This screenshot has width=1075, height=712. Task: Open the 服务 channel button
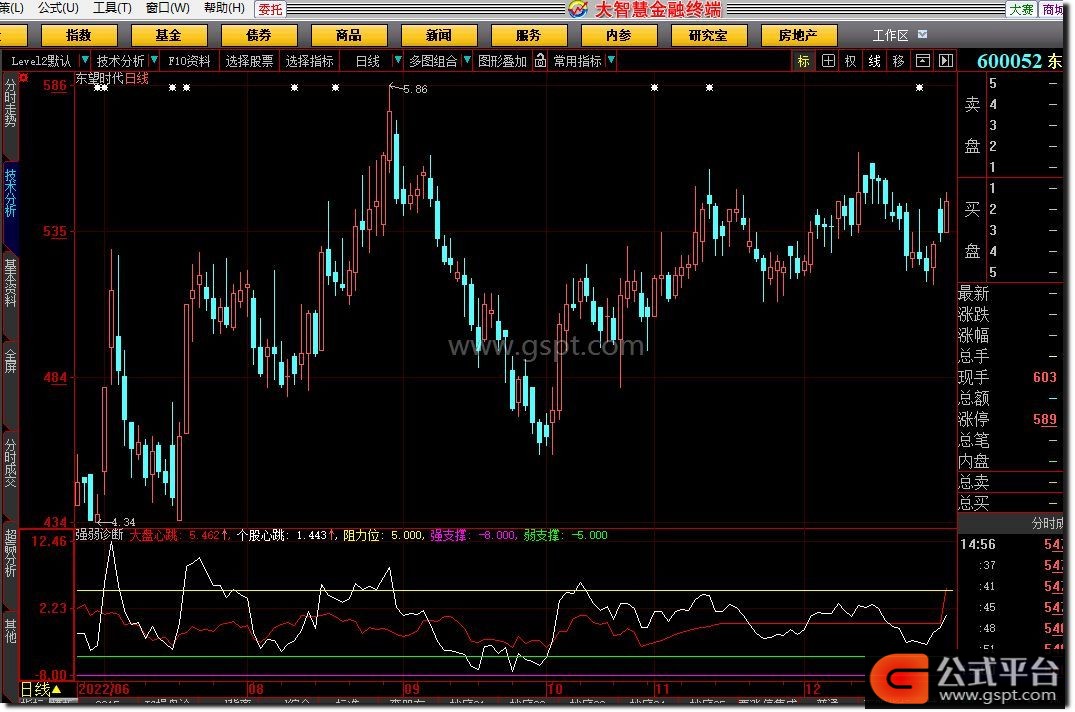(529, 35)
